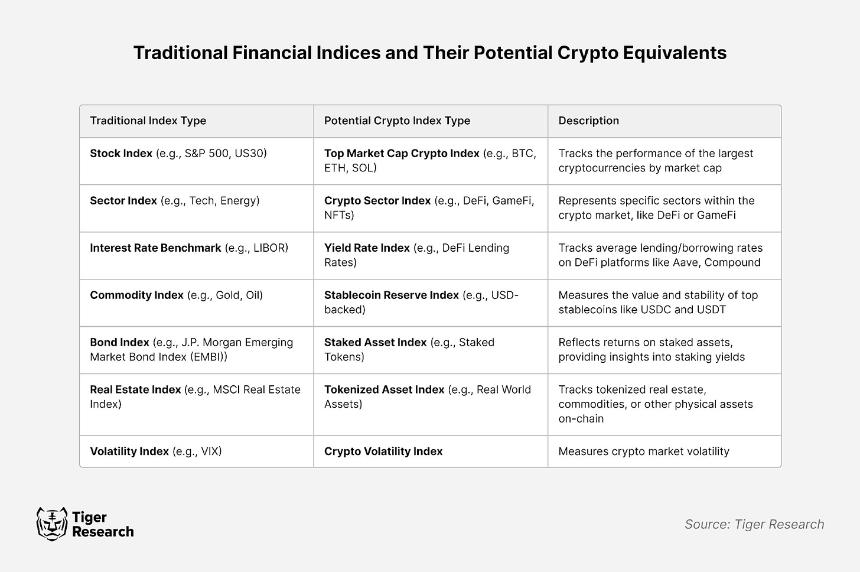Click the Crypto Sector Index cell

pyautogui.click(x=431, y=208)
